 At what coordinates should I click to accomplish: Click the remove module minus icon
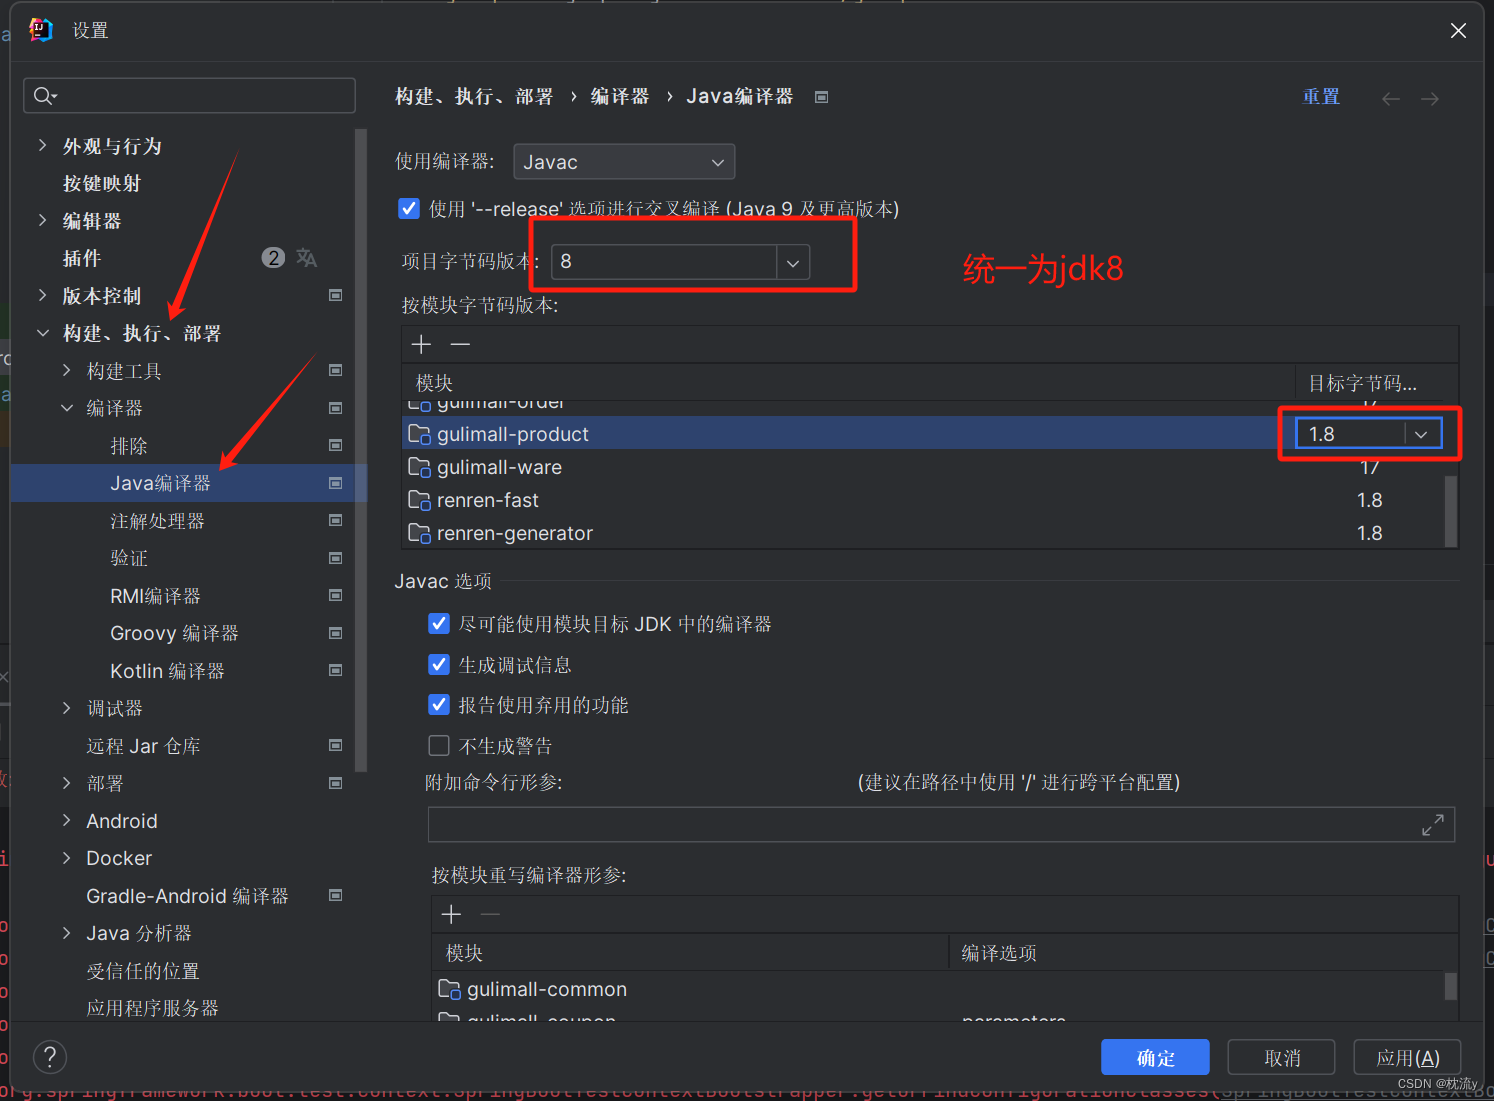(460, 344)
